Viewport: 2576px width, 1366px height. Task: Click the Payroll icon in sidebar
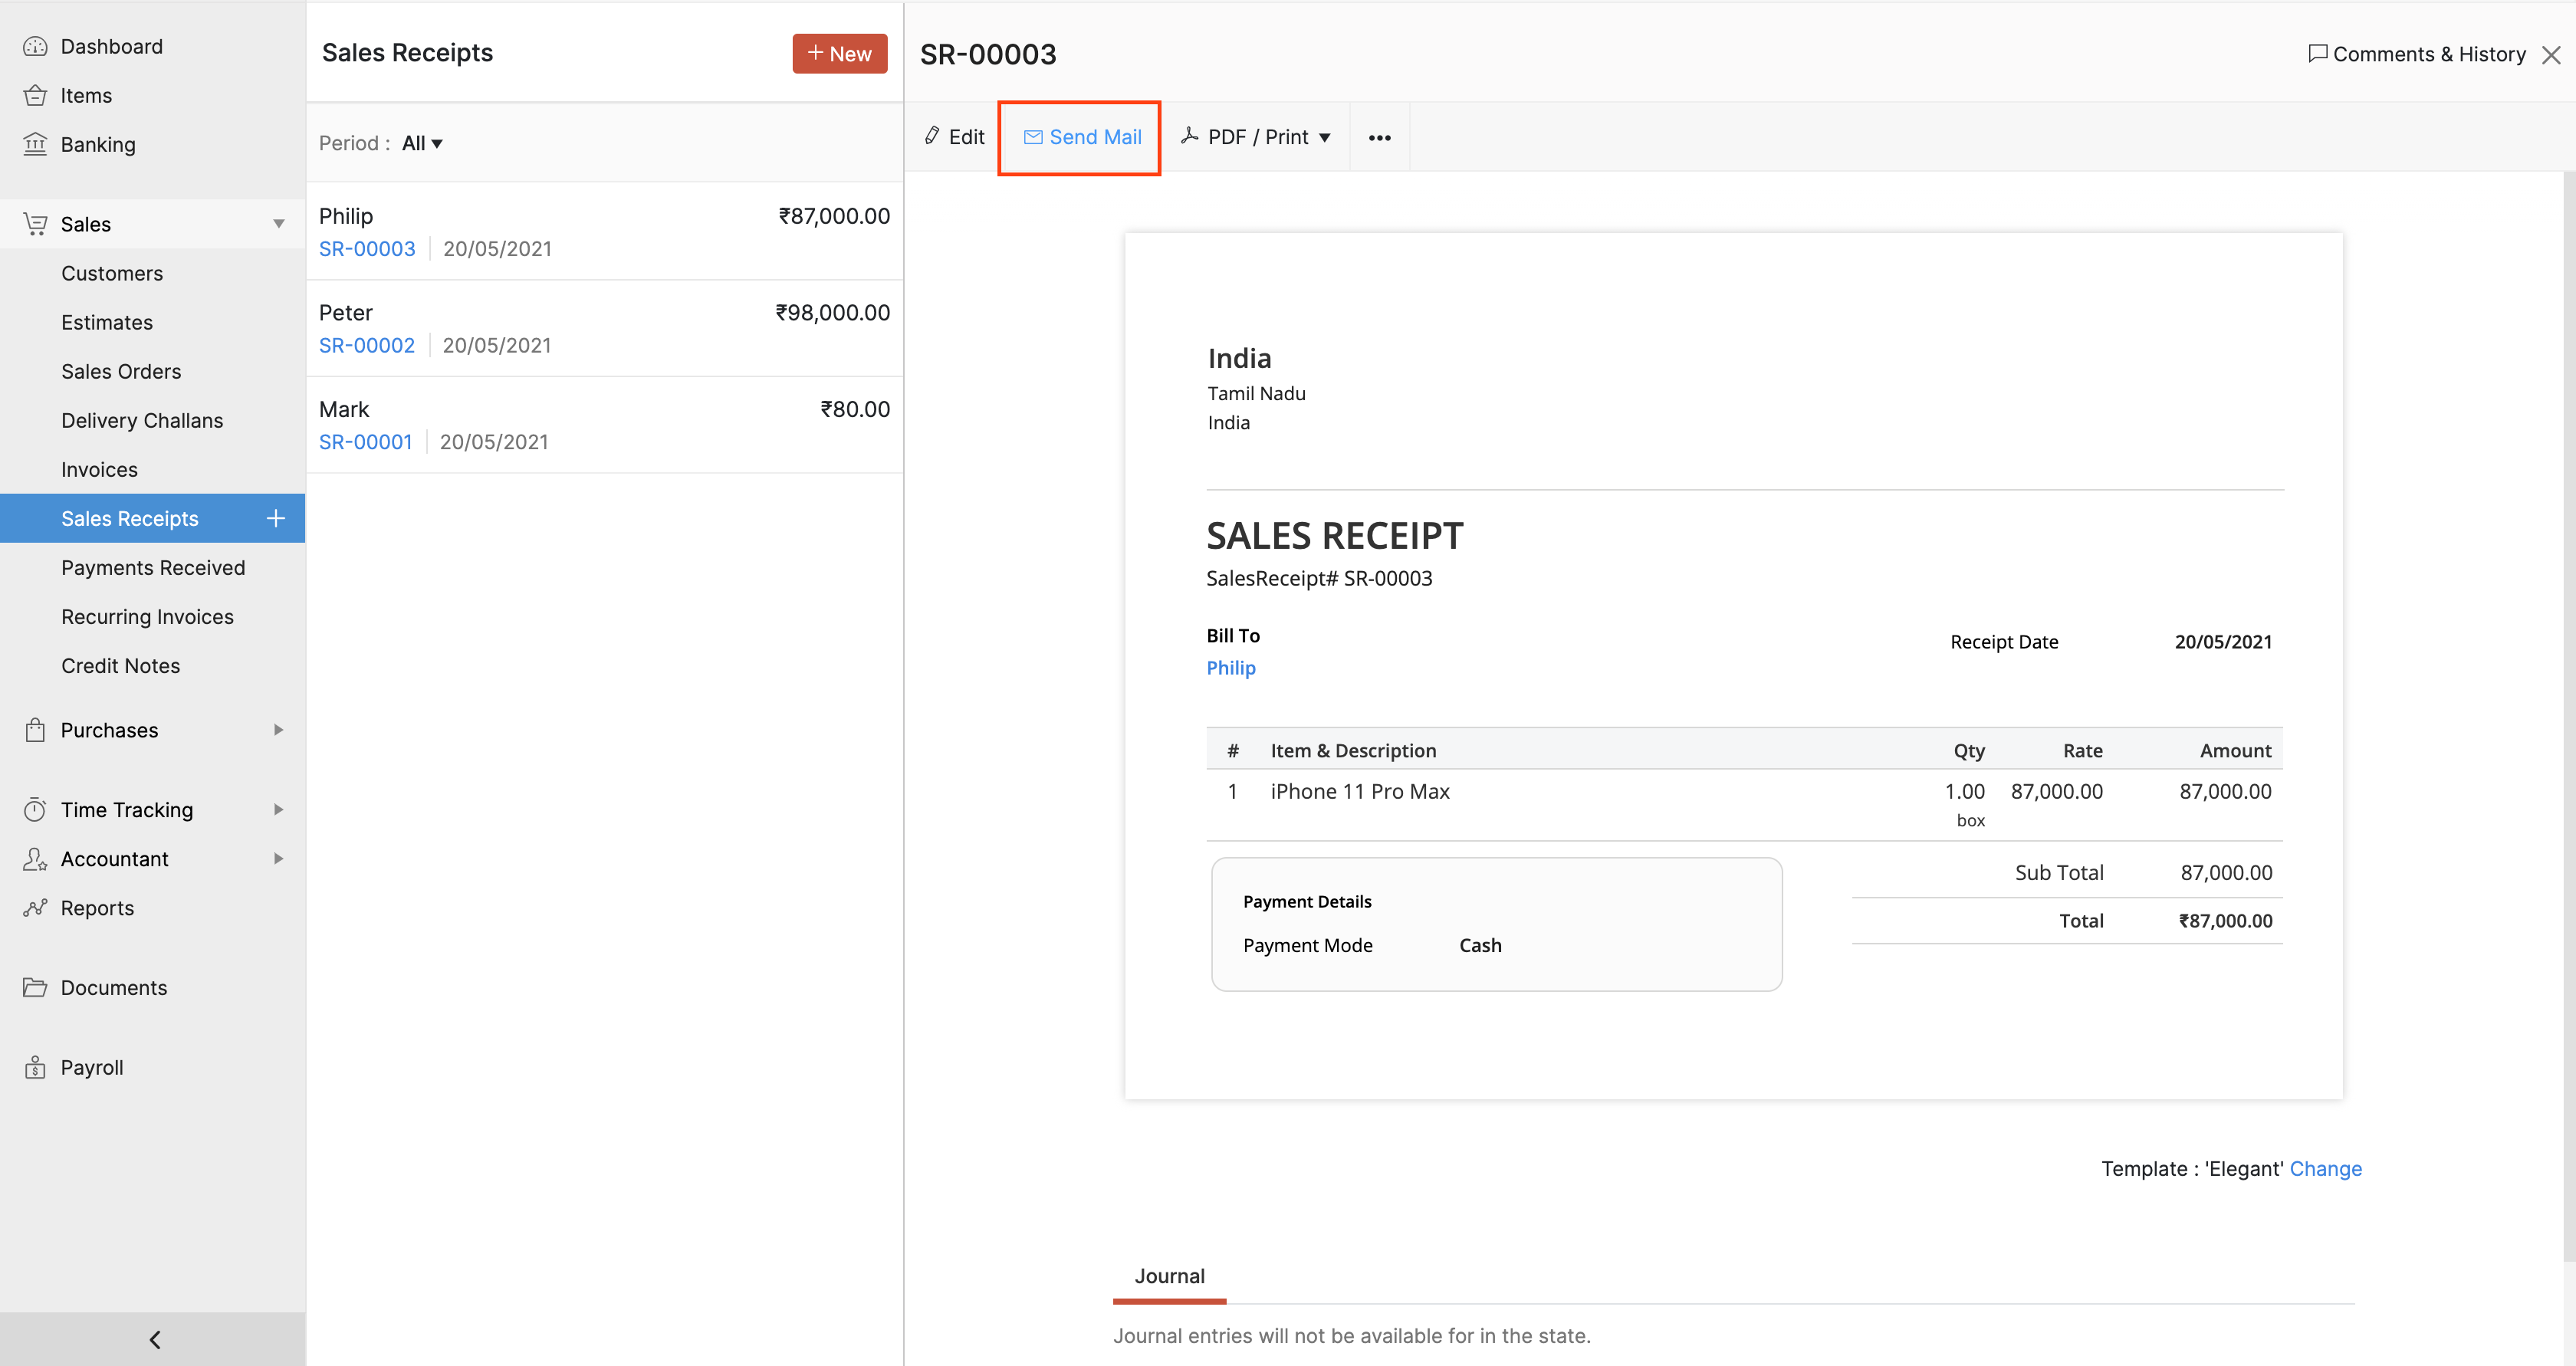(35, 1068)
